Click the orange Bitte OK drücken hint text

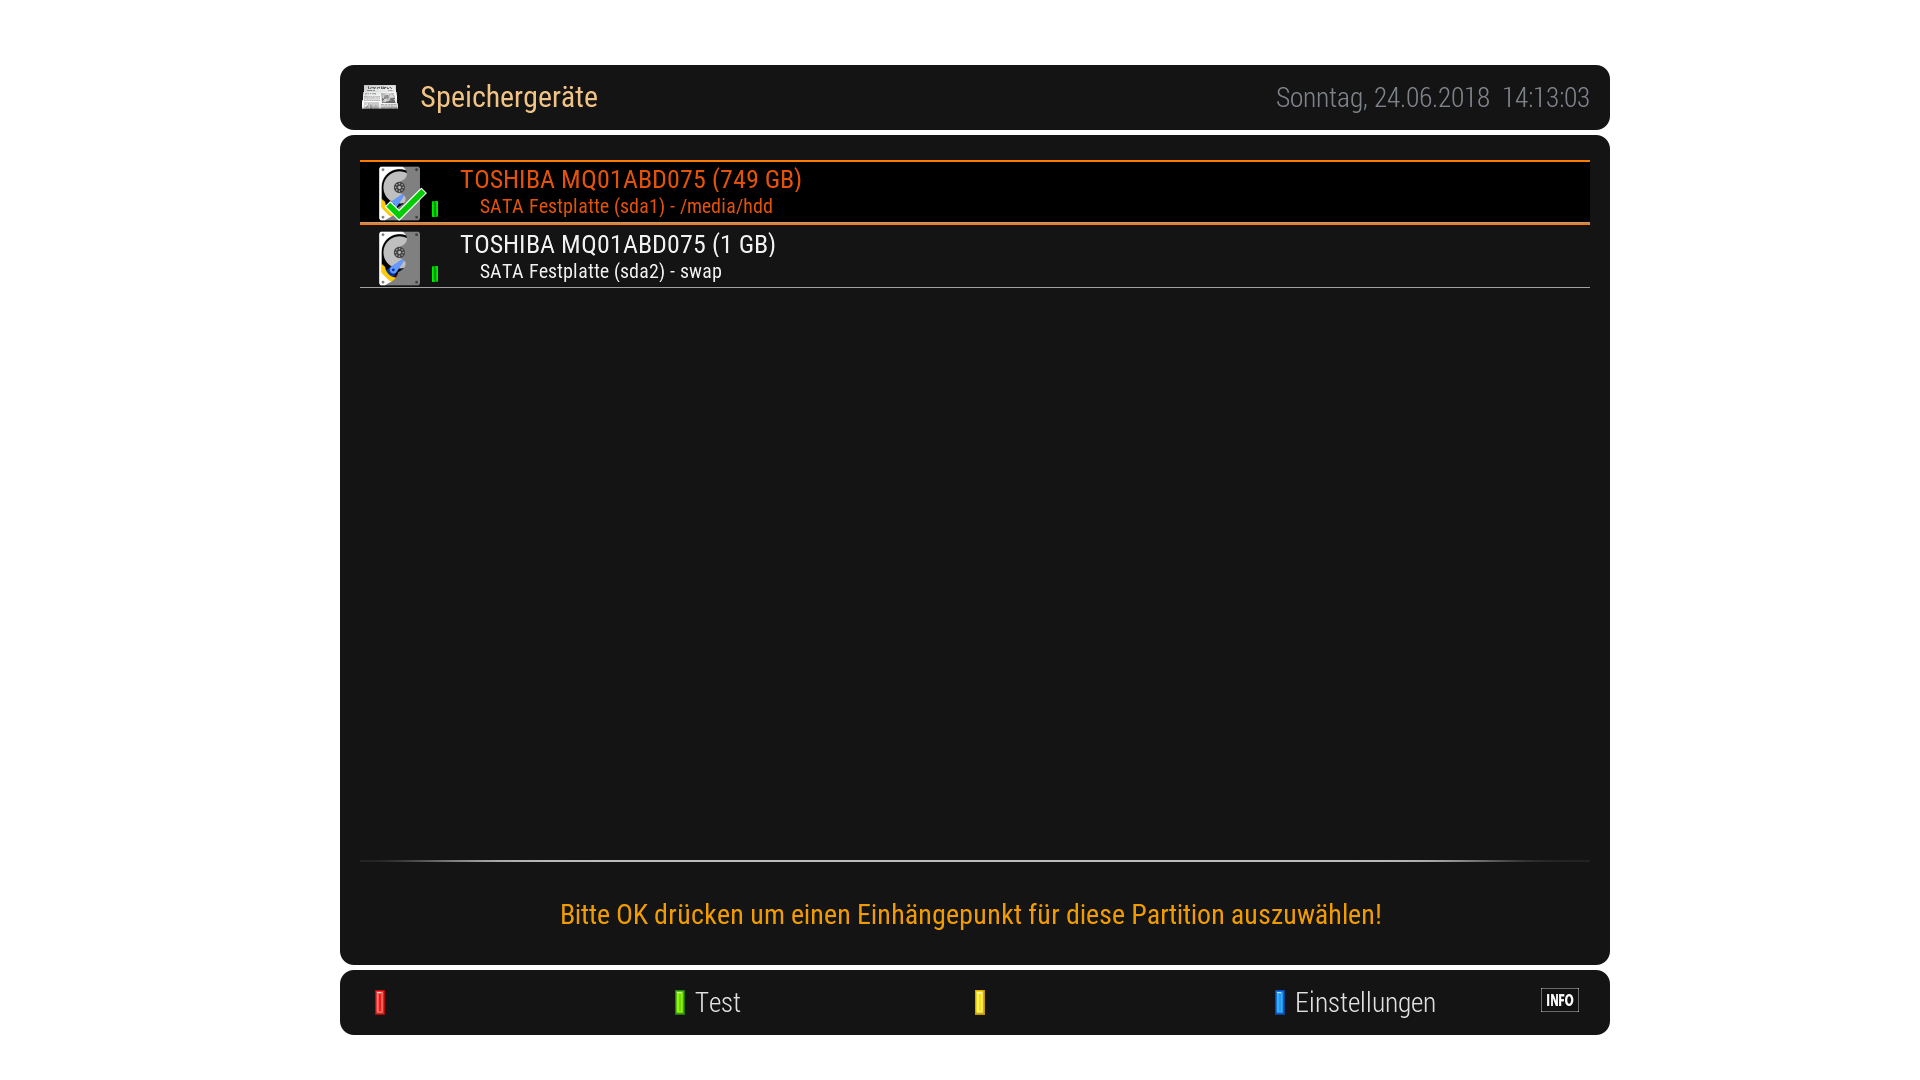pyautogui.click(x=970, y=915)
